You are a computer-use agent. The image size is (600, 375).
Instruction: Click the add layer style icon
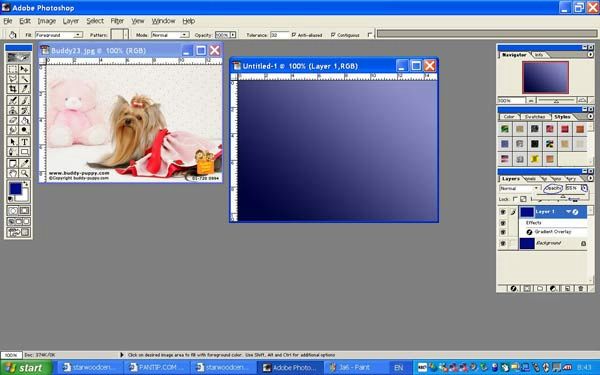click(514, 289)
